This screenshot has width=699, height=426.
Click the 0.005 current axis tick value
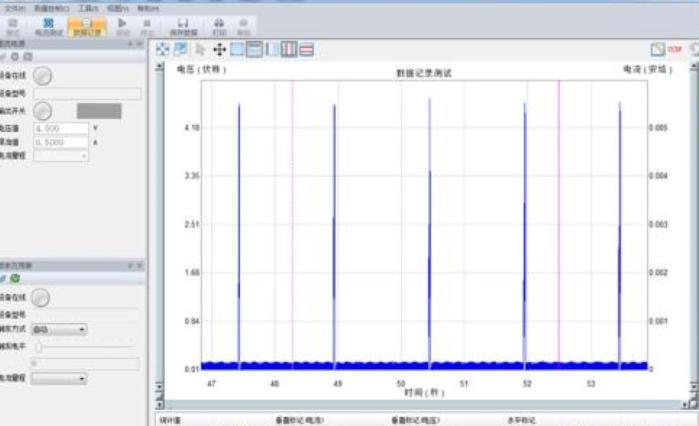pyautogui.click(x=658, y=128)
